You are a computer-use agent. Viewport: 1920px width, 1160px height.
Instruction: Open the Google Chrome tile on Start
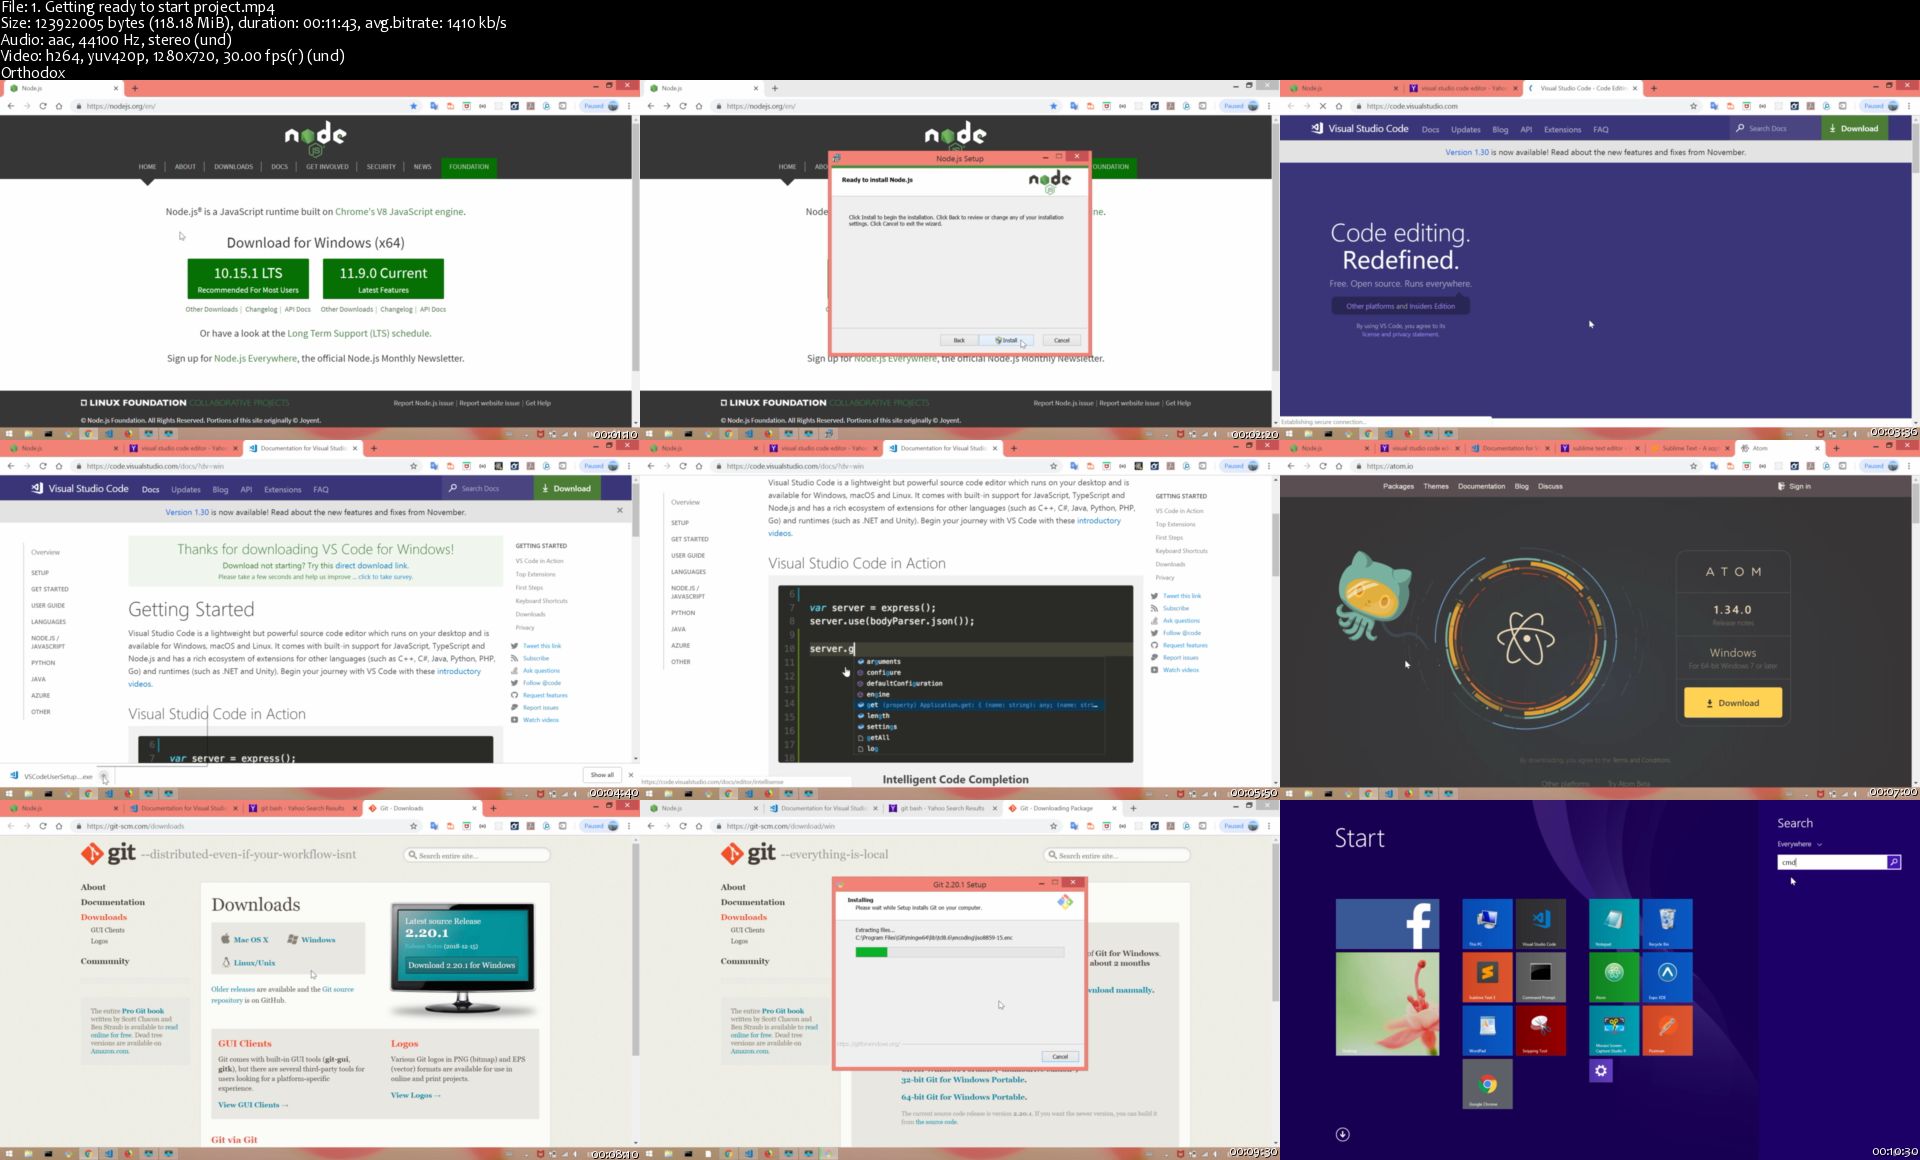coord(1486,1084)
